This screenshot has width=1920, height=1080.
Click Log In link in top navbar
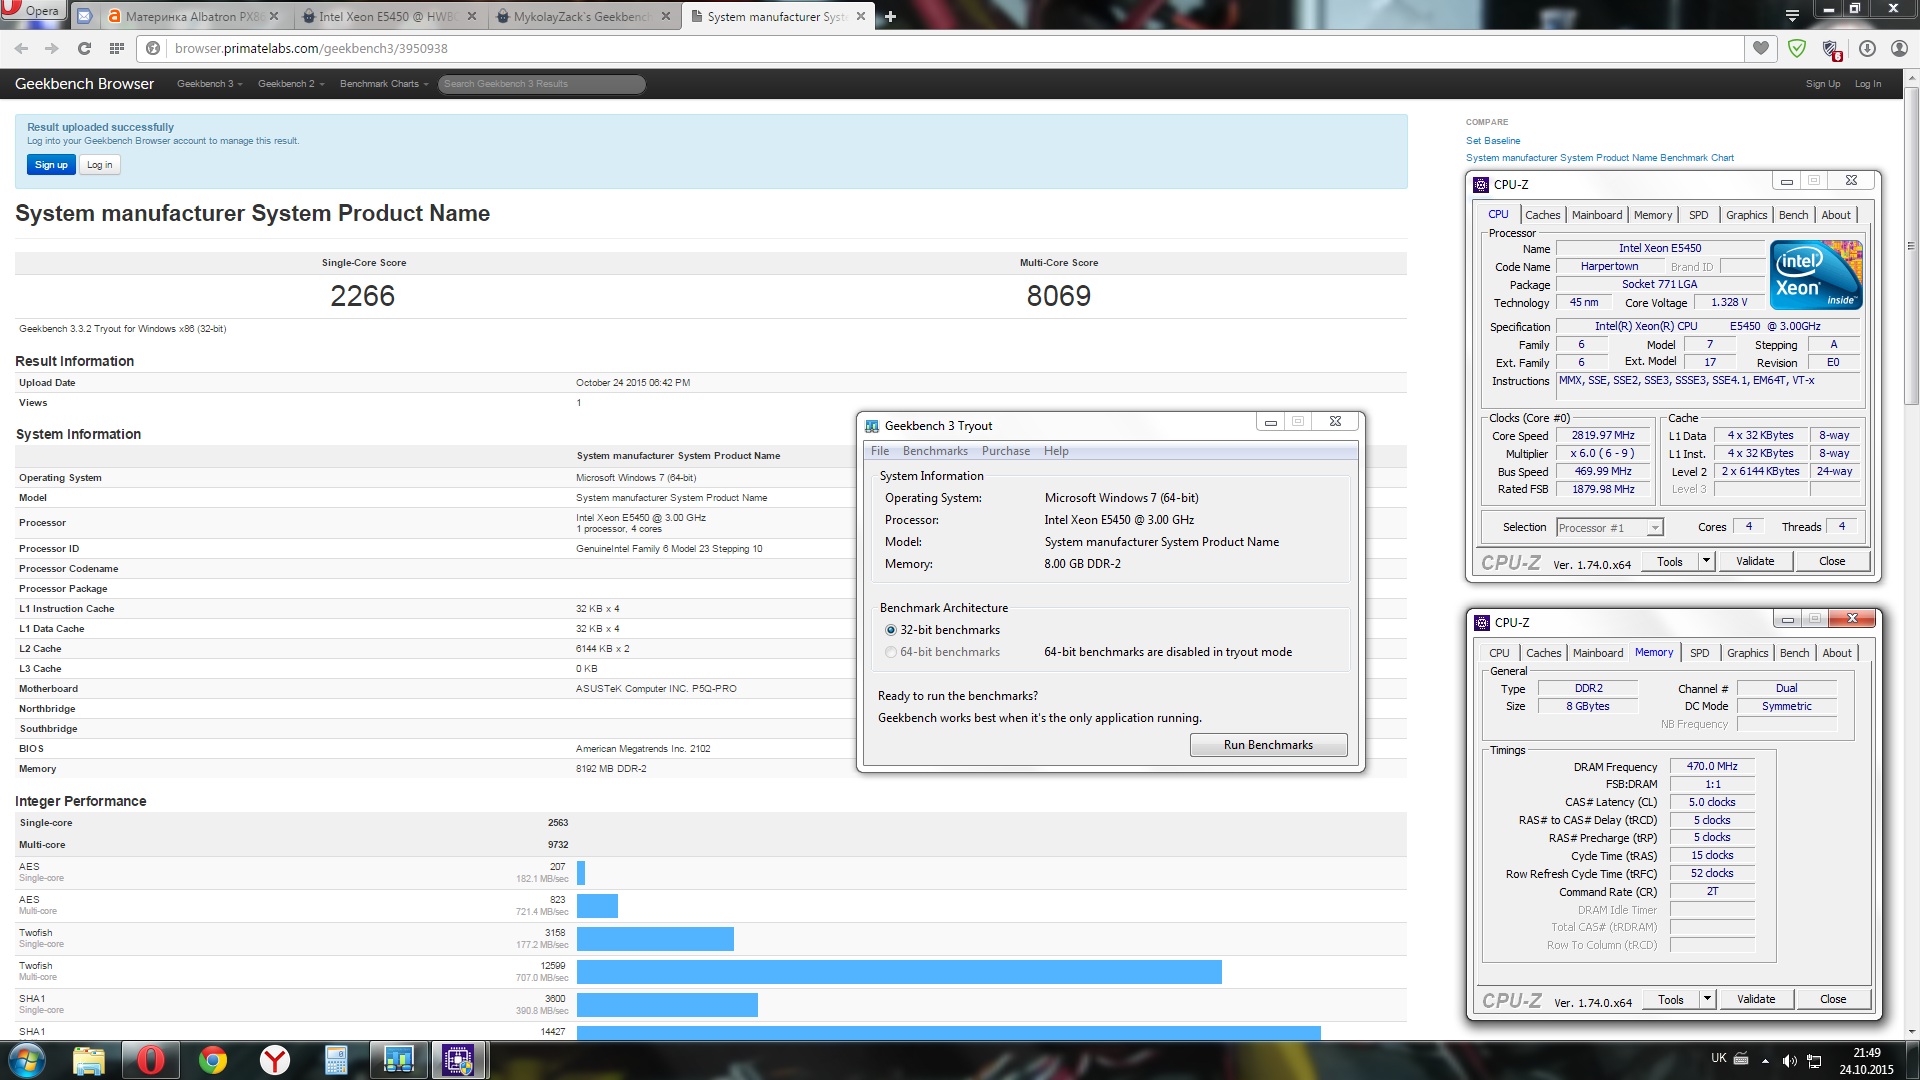point(1867,84)
